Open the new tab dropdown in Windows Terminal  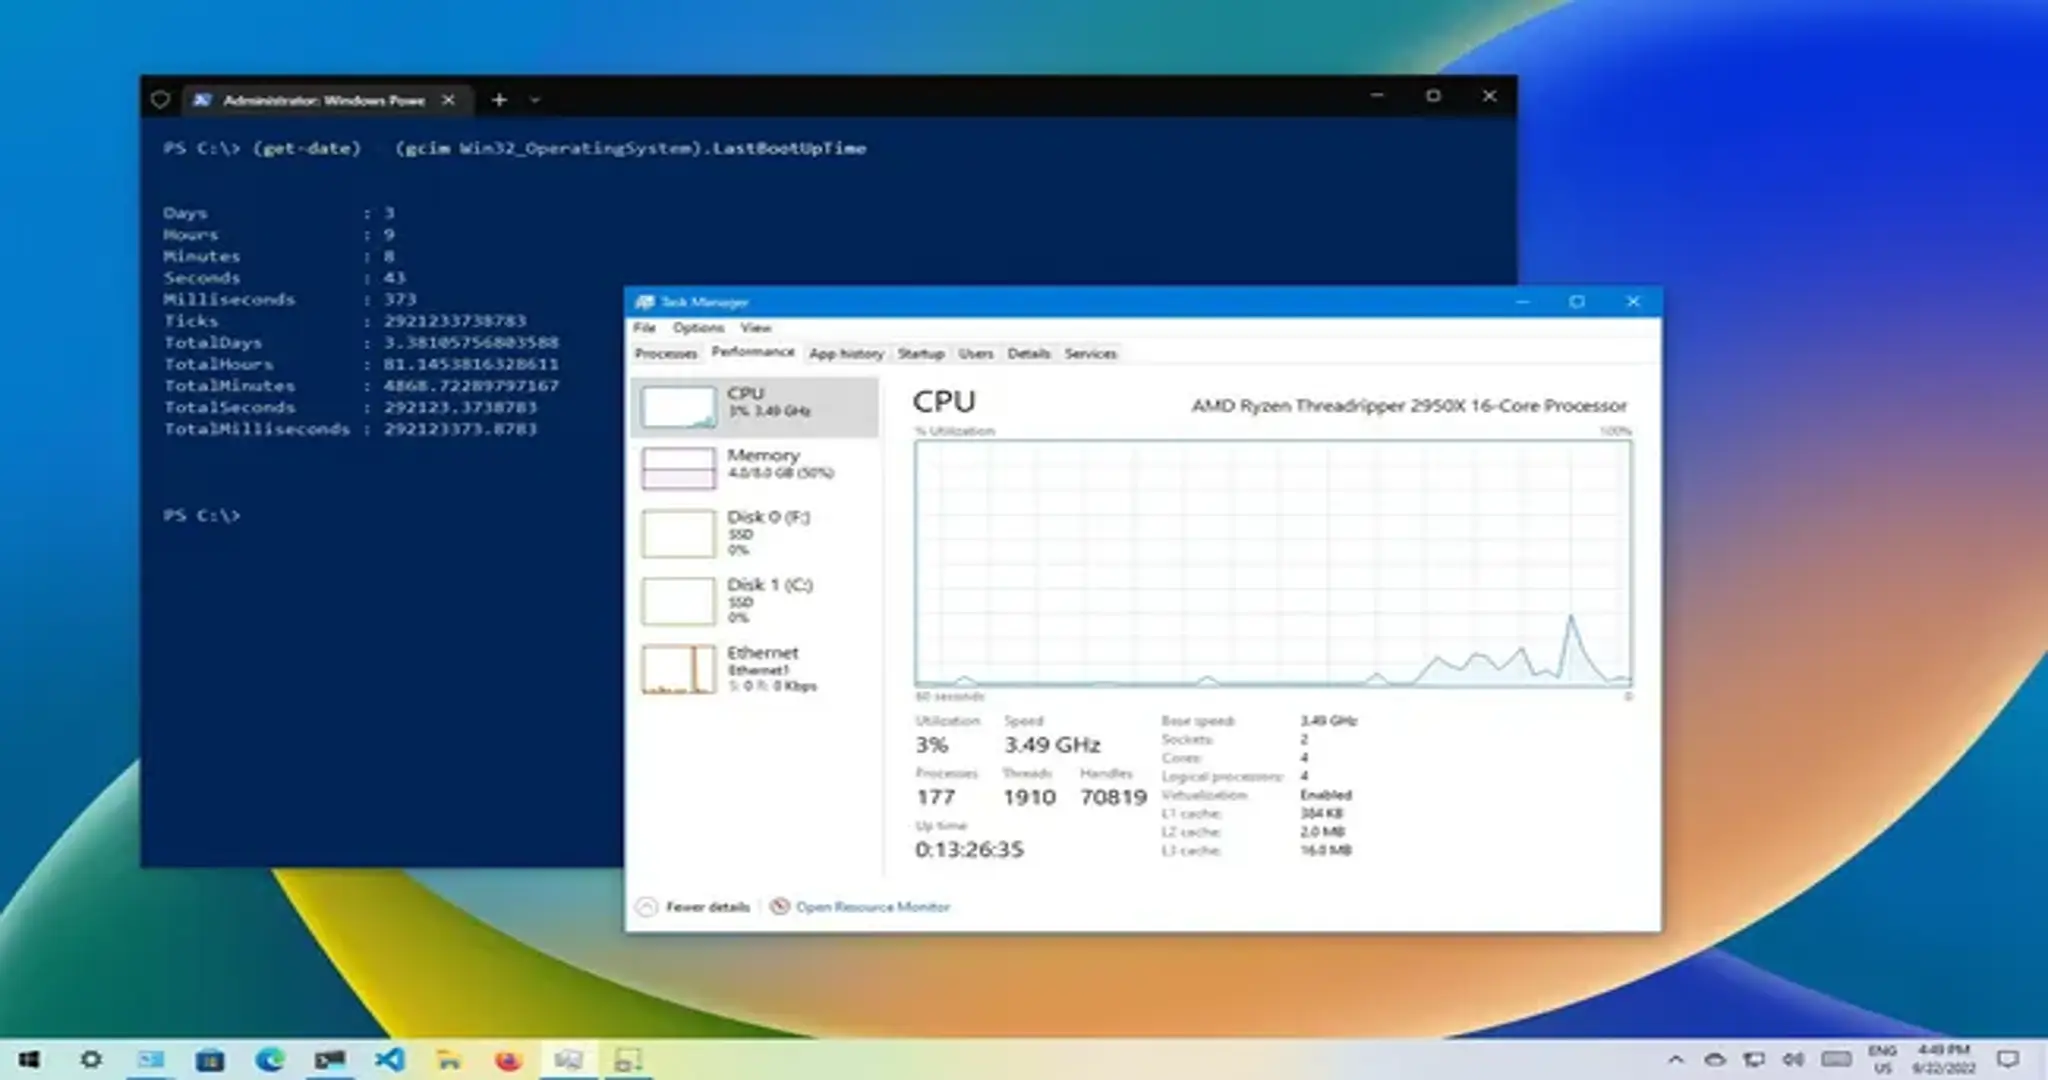coord(537,100)
